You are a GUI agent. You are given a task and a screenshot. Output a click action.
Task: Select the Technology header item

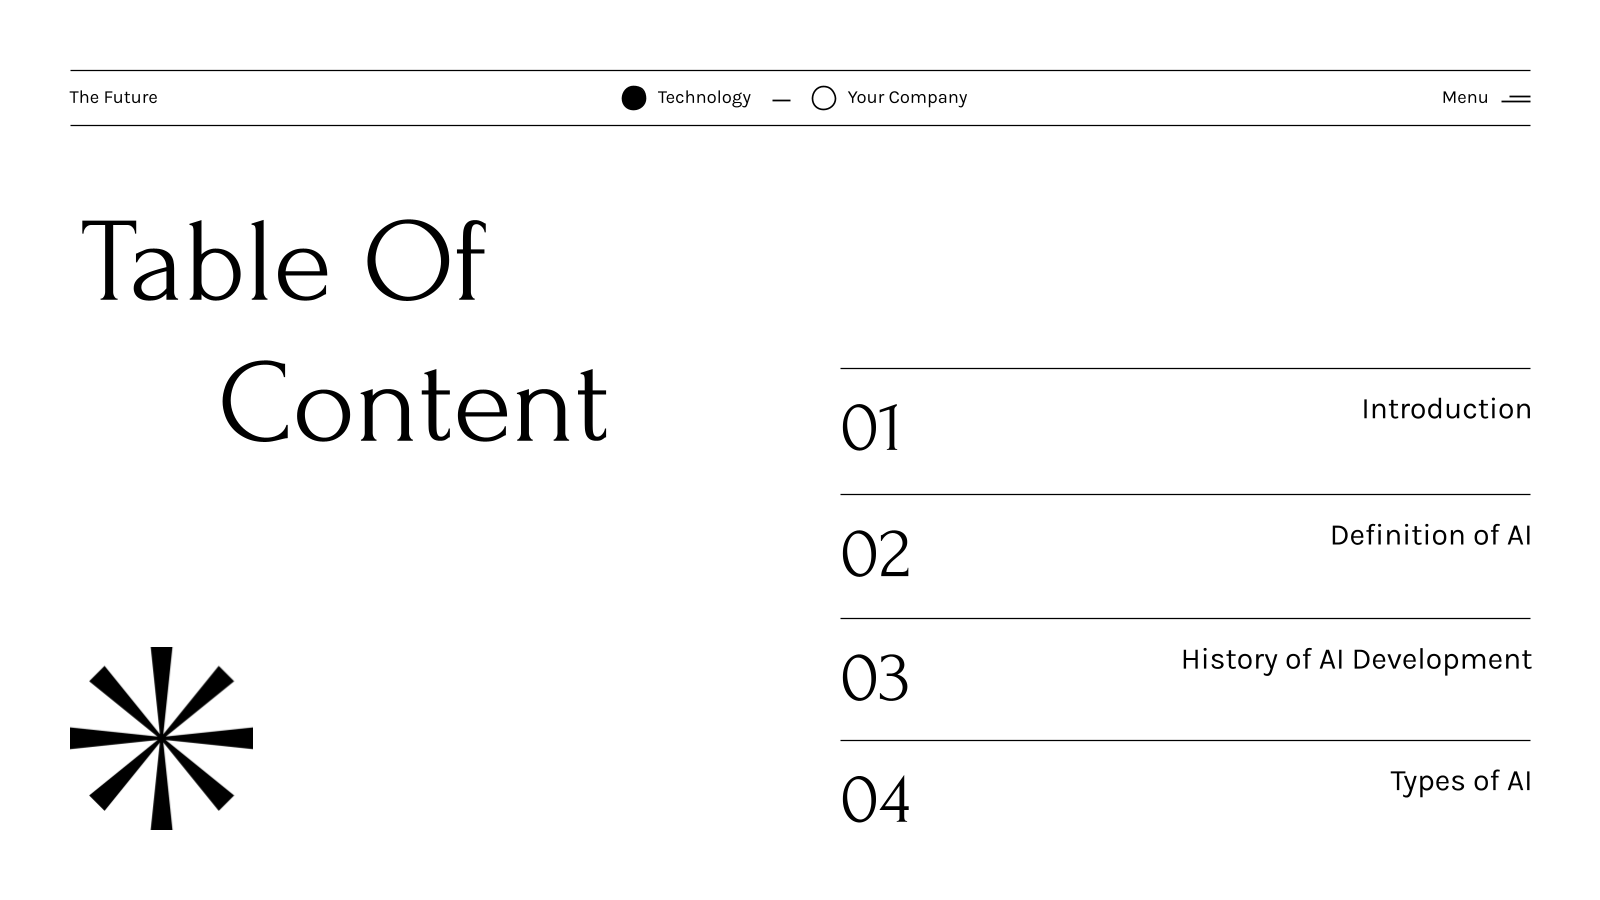point(704,97)
